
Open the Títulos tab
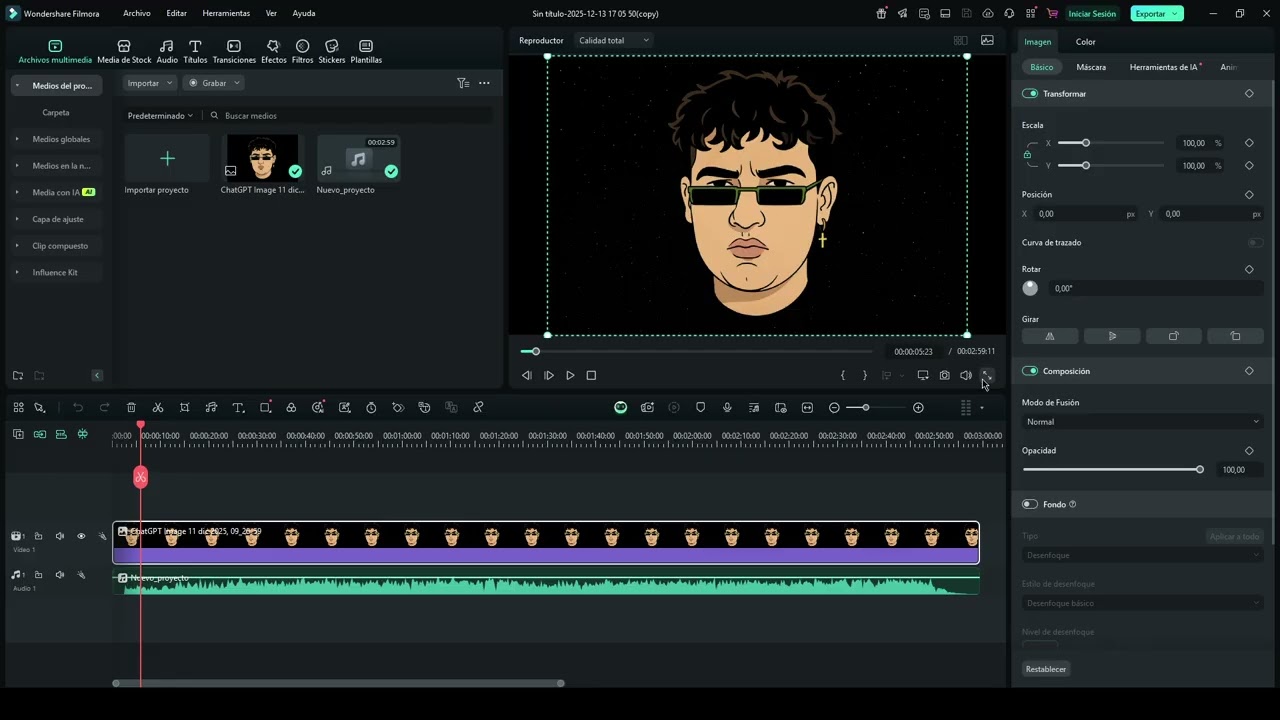click(x=195, y=51)
